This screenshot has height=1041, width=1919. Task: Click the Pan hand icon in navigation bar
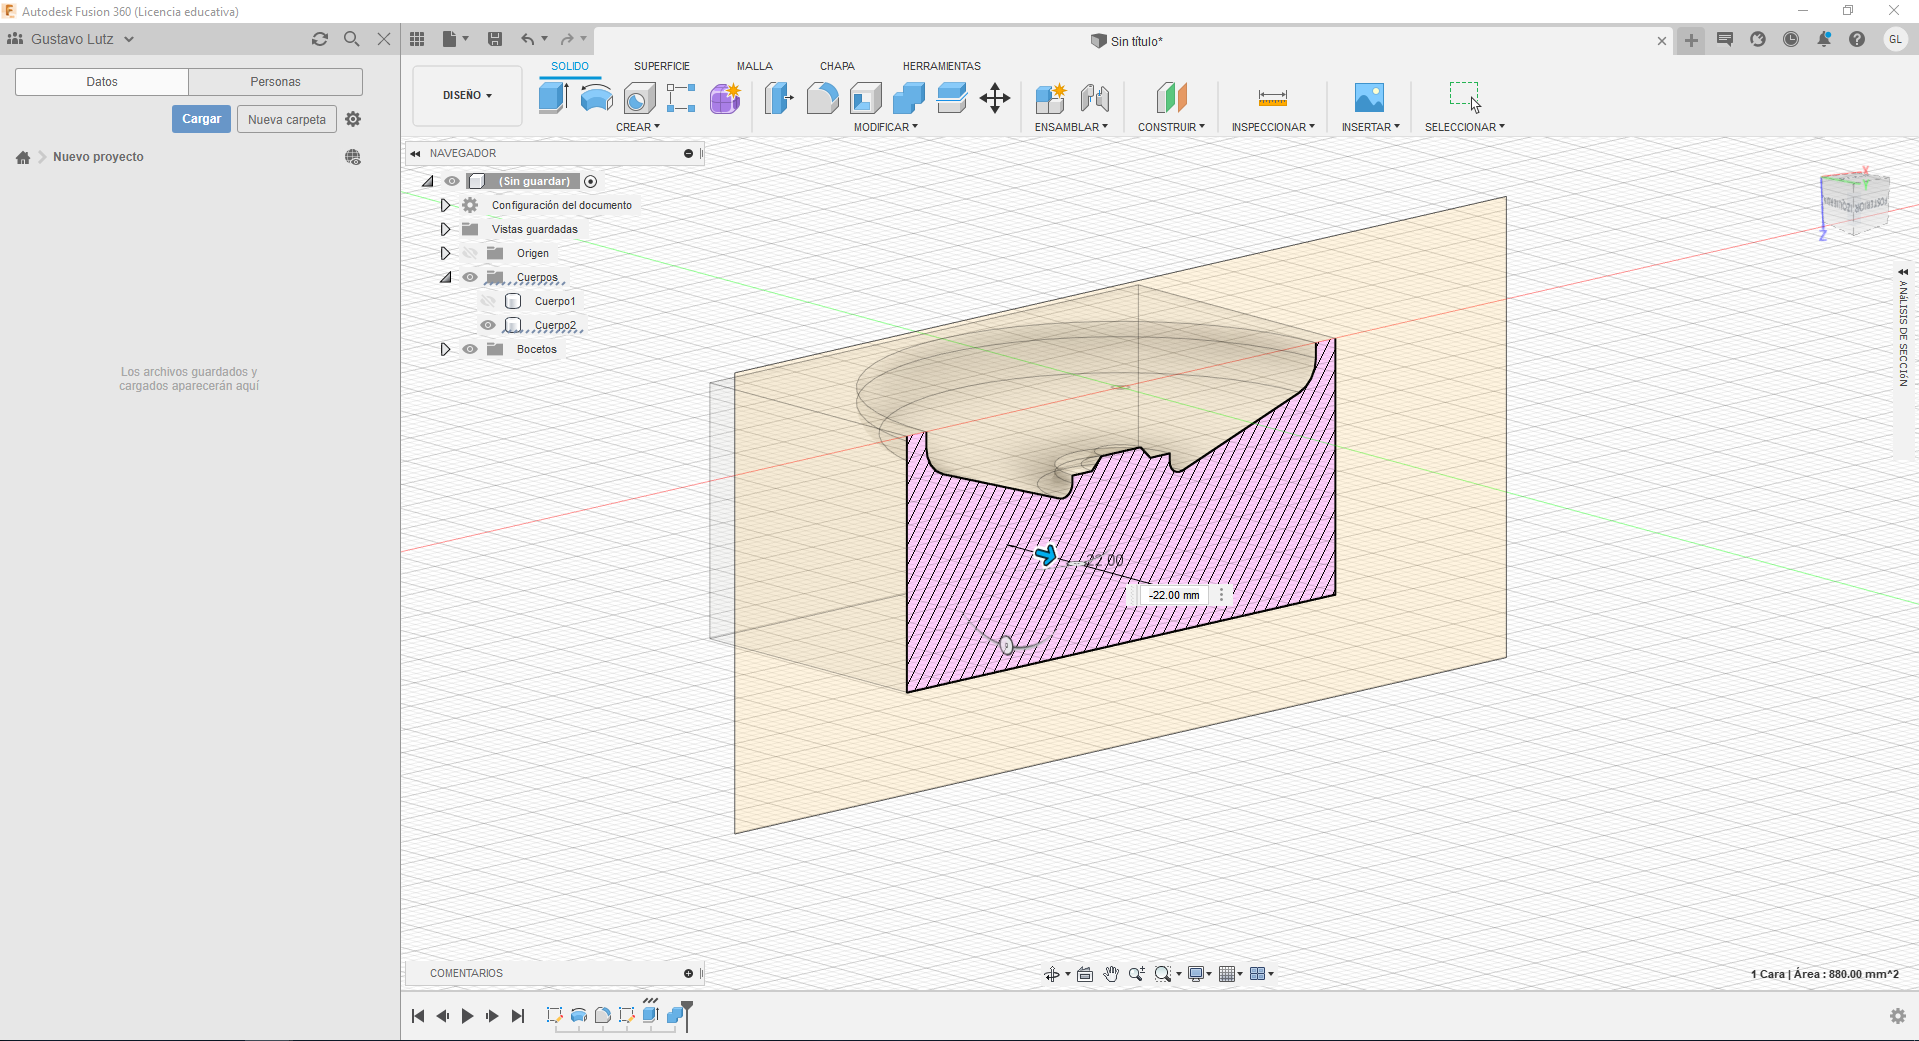(x=1111, y=974)
